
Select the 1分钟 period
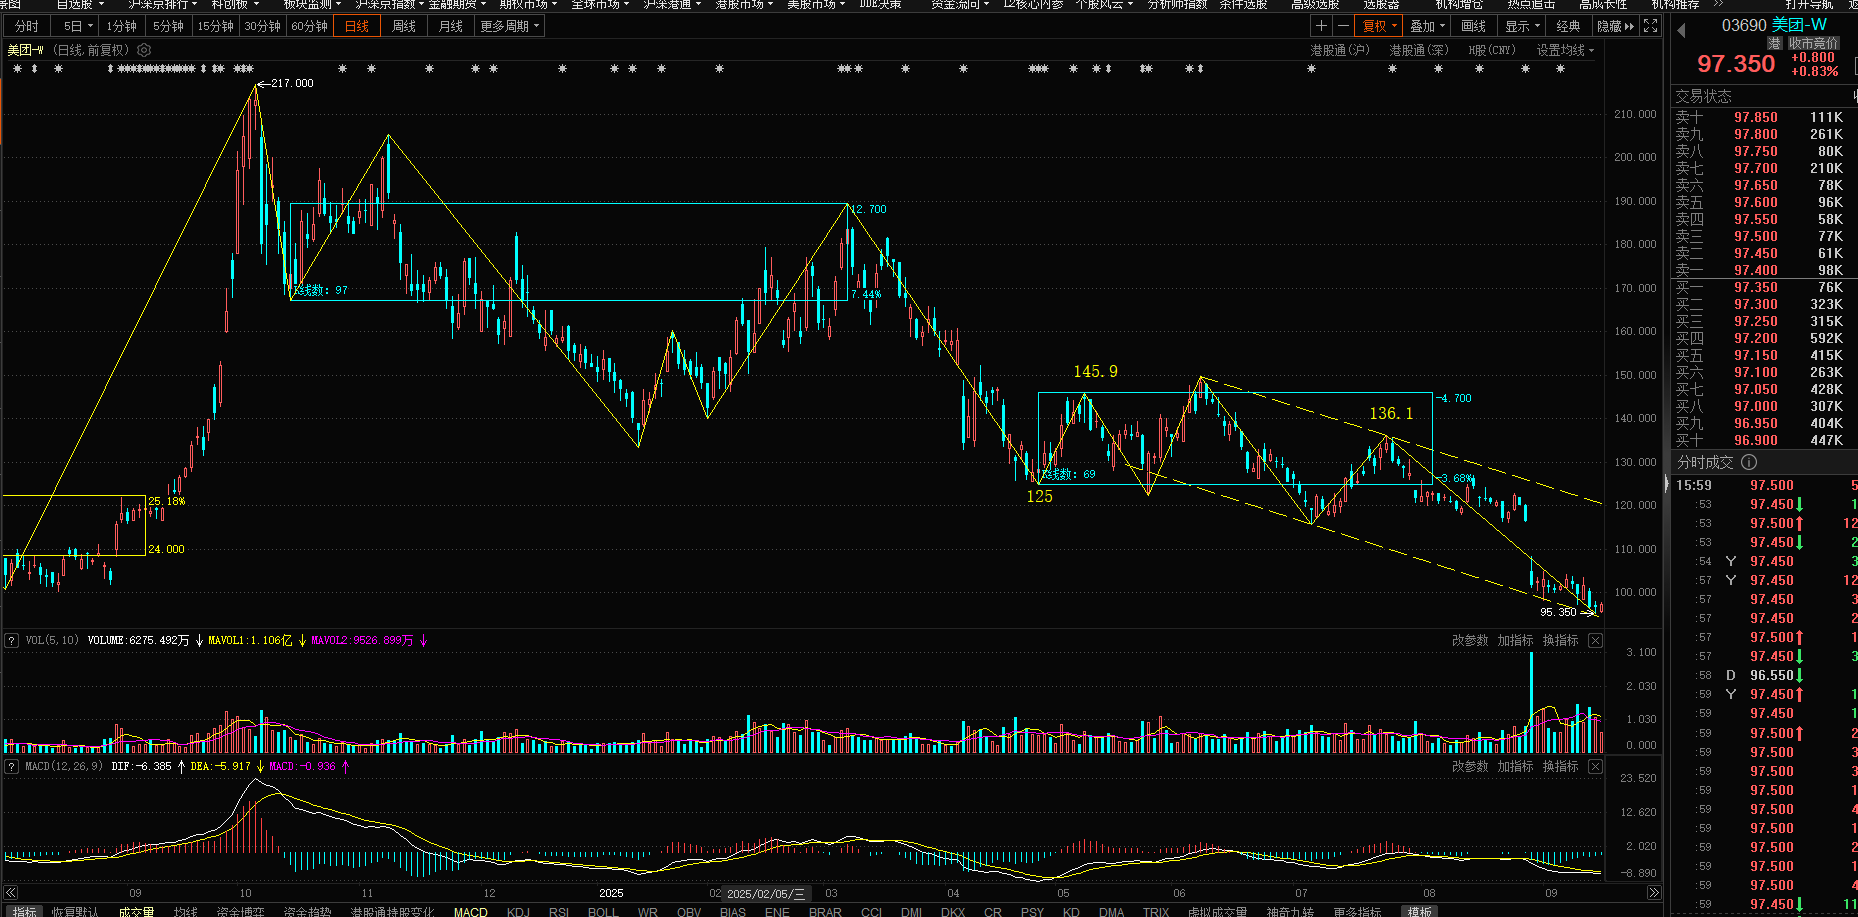pos(121,26)
